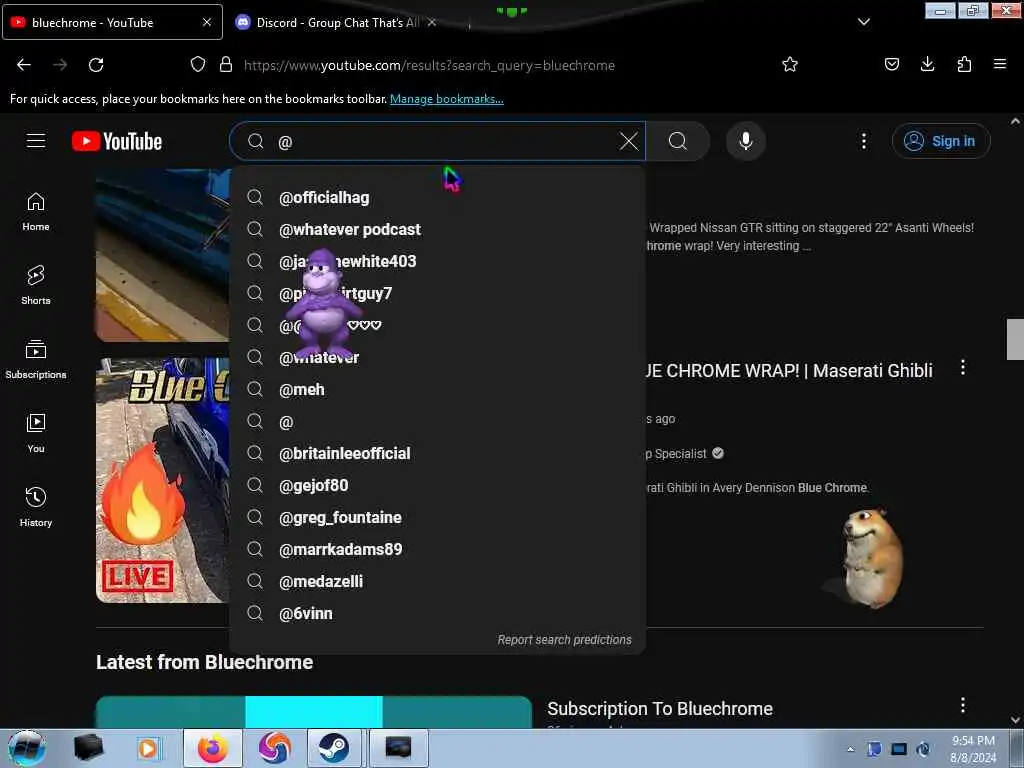Open options for Maserati Ghibli video
This screenshot has width=1024, height=768.
pos(963,368)
